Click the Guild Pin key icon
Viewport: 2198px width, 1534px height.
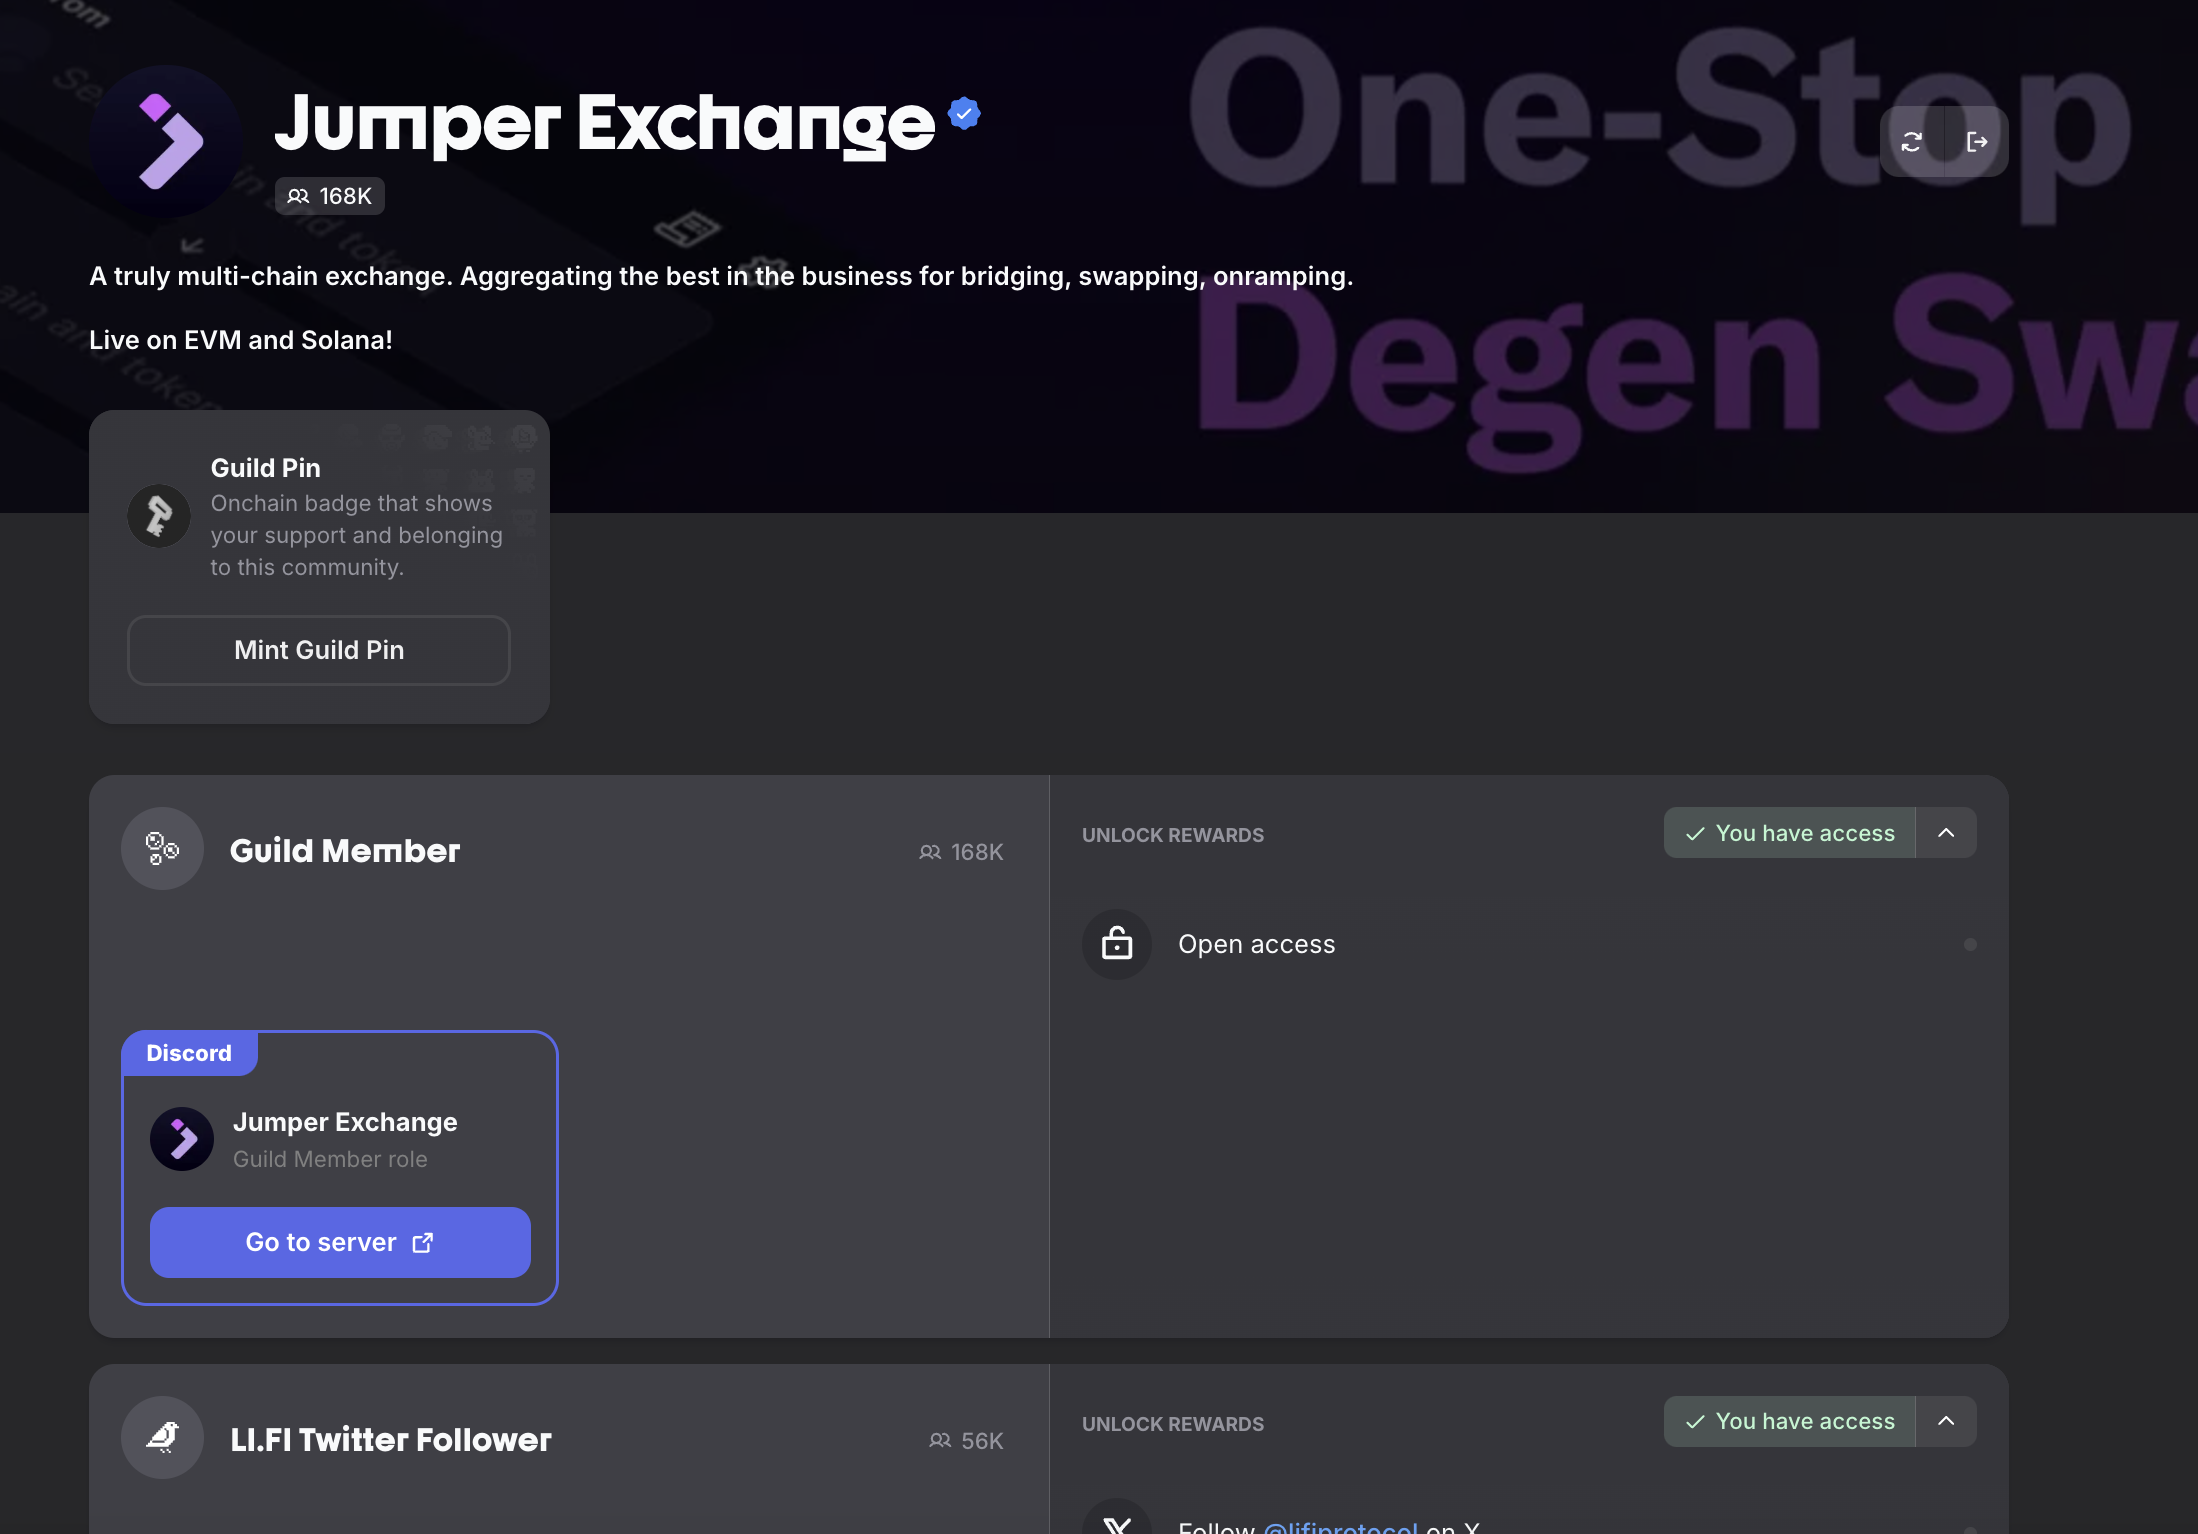click(x=159, y=516)
